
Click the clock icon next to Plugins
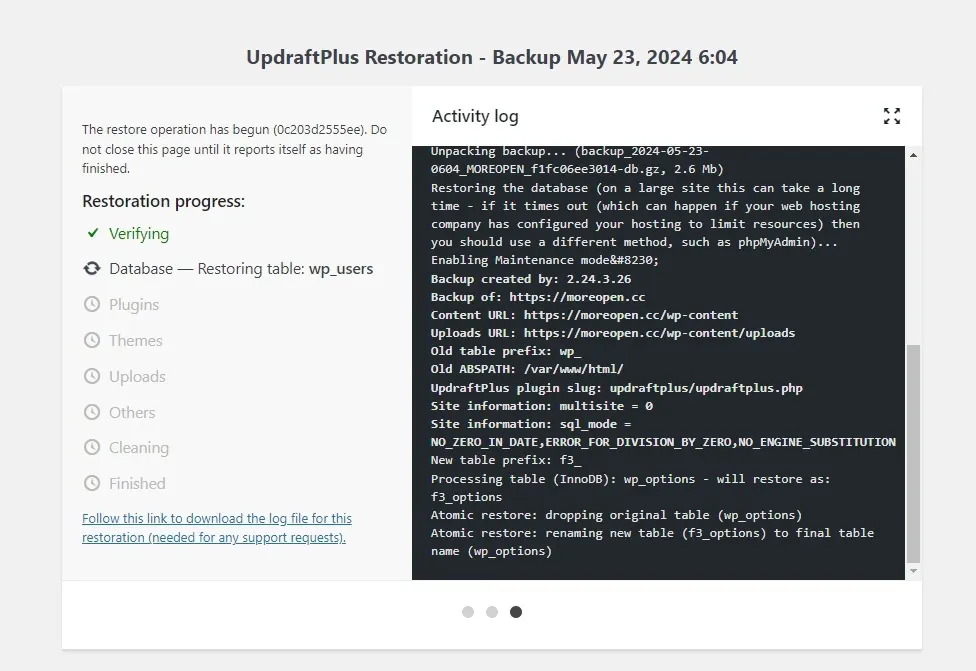[x=92, y=304]
